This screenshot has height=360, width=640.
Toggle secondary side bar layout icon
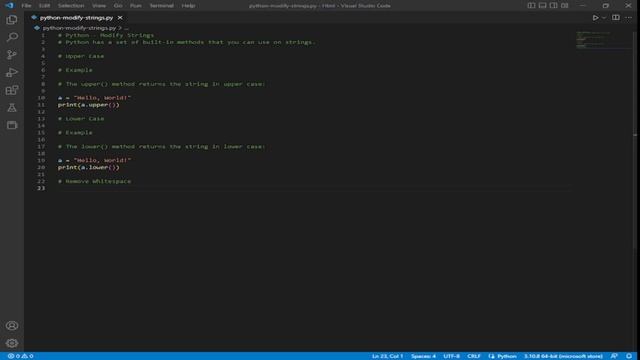pos(553,6)
